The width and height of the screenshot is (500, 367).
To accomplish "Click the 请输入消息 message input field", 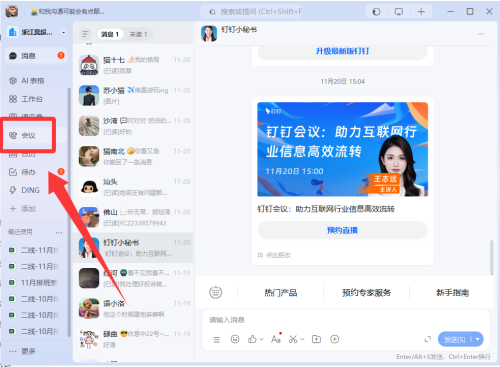I will click(346, 320).
